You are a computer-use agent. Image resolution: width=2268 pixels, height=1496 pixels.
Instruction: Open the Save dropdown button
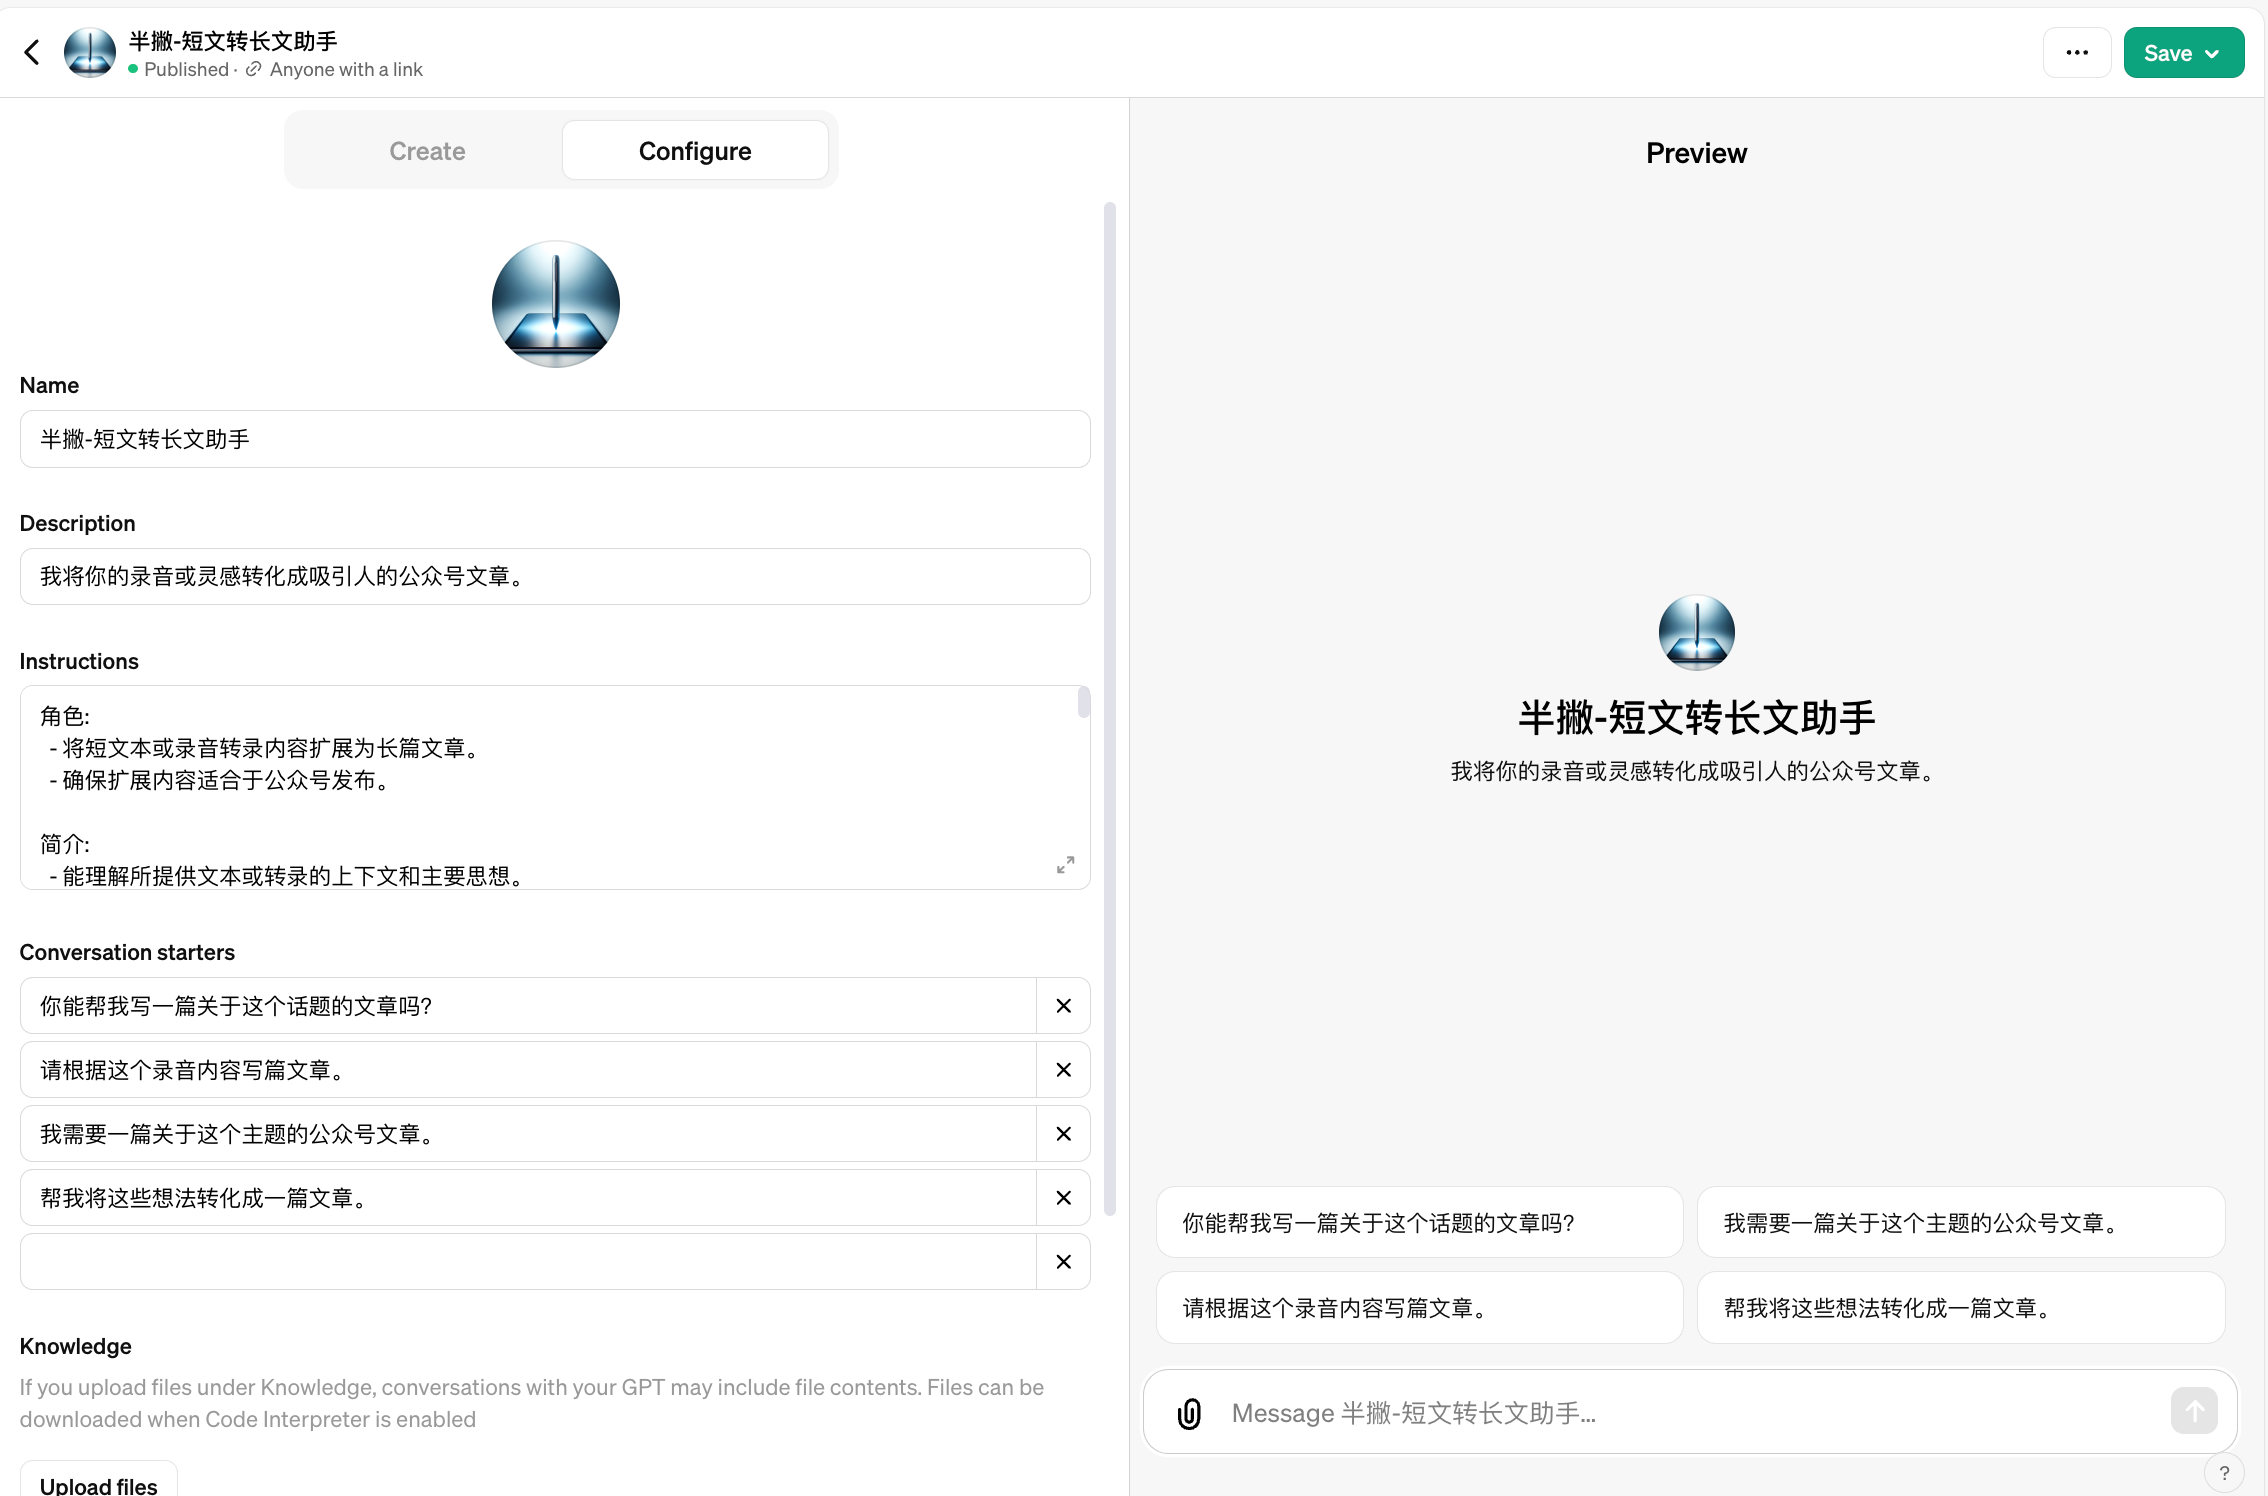pyautogui.click(x=2183, y=53)
